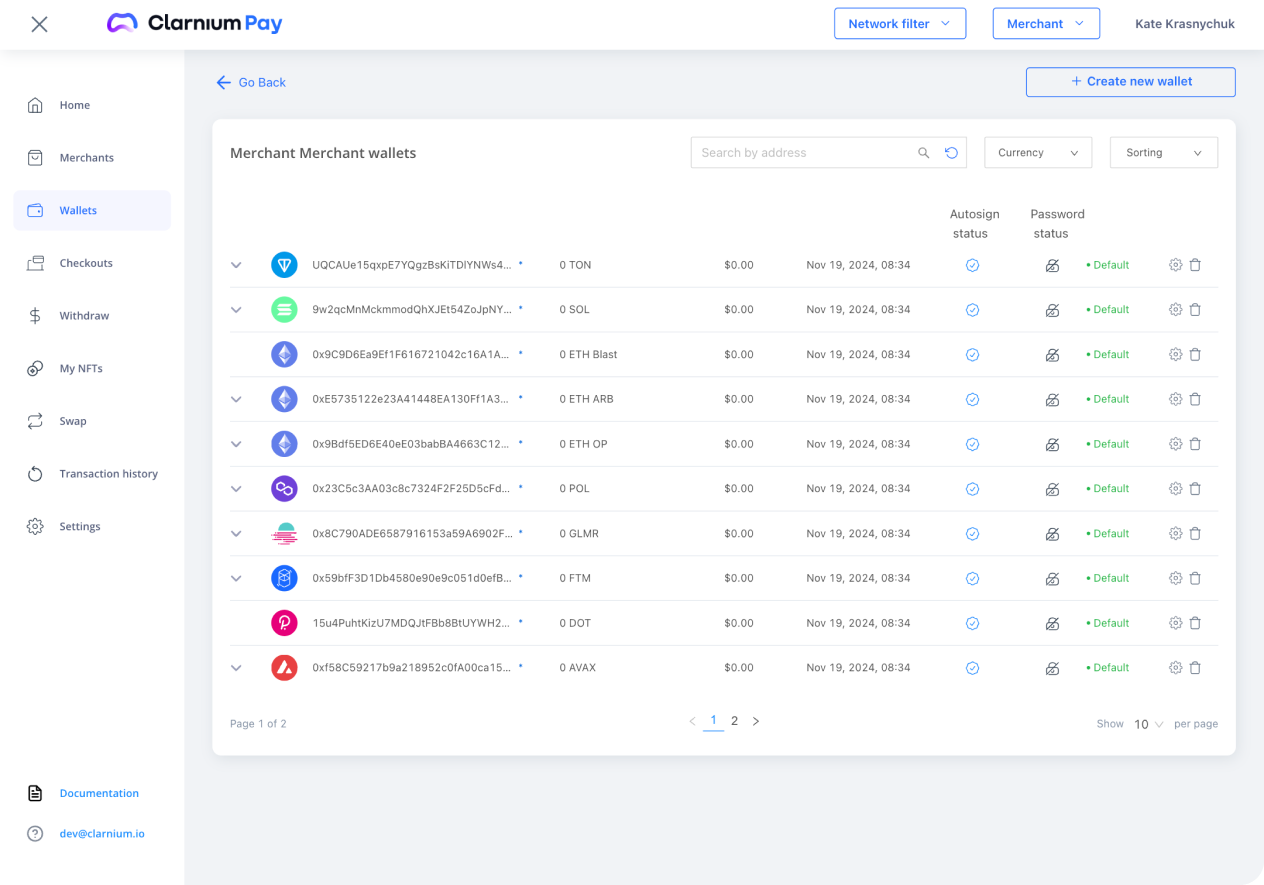Viewport: 1264px width, 885px height.
Task: Click the Moonbeam GLMR coin icon
Action: [x=284, y=533]
